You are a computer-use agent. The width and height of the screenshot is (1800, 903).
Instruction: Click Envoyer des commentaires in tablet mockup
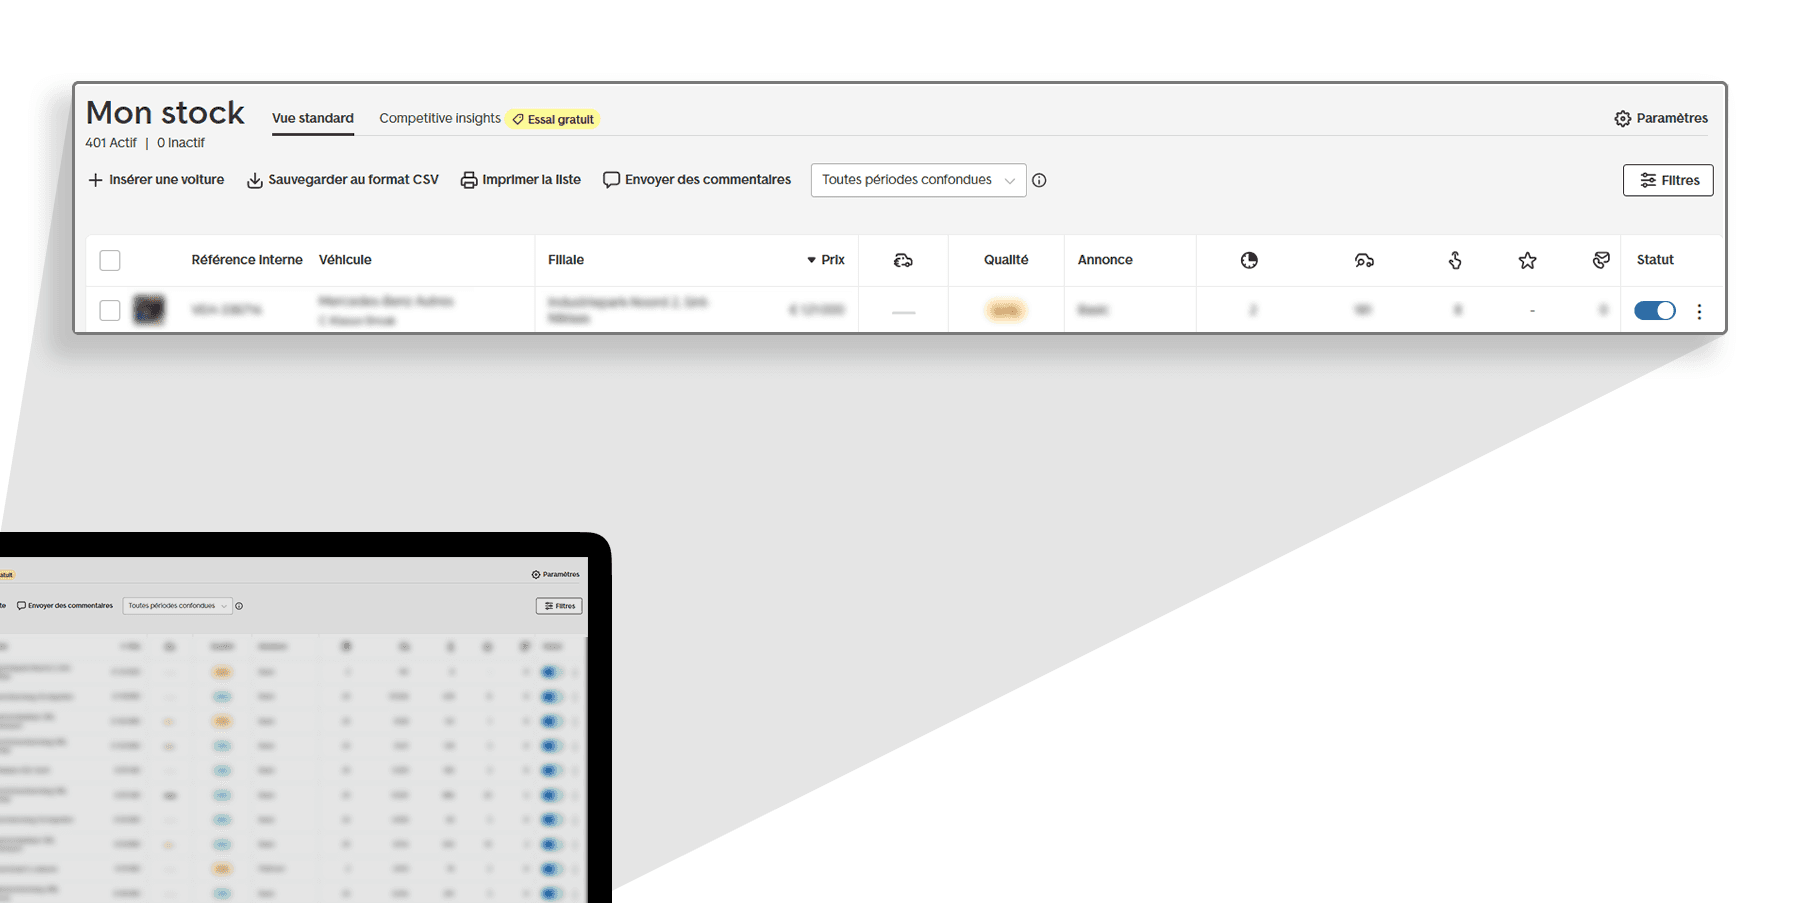coord(65,606)
